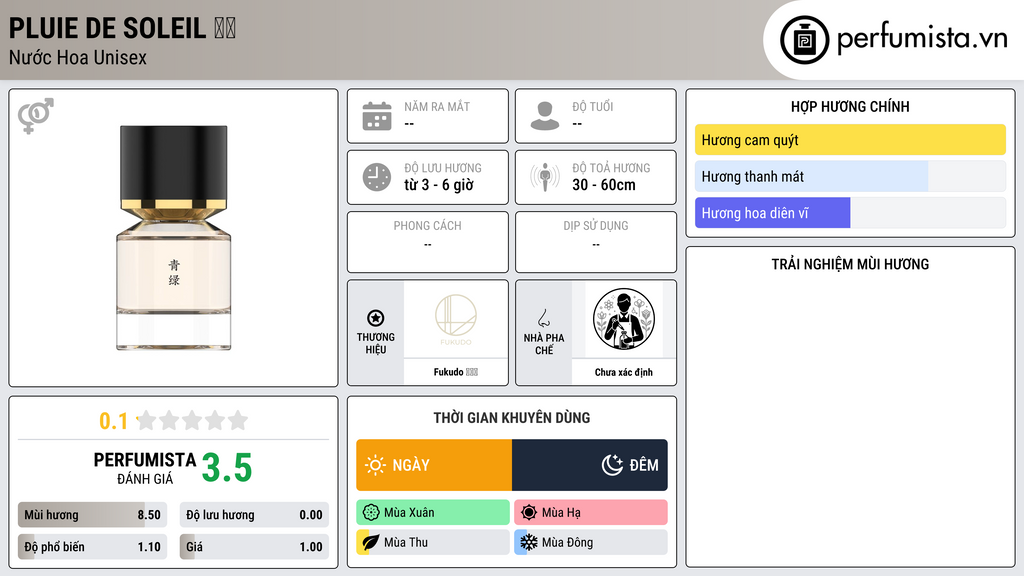Click the star badge icon above Thương hiệu
This screenshot has width=1024, height=576.
click(376, 318)
